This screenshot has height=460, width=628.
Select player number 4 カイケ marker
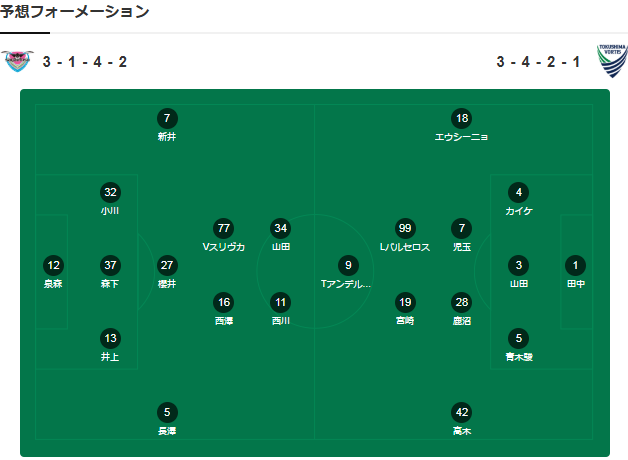click(518, 192)
